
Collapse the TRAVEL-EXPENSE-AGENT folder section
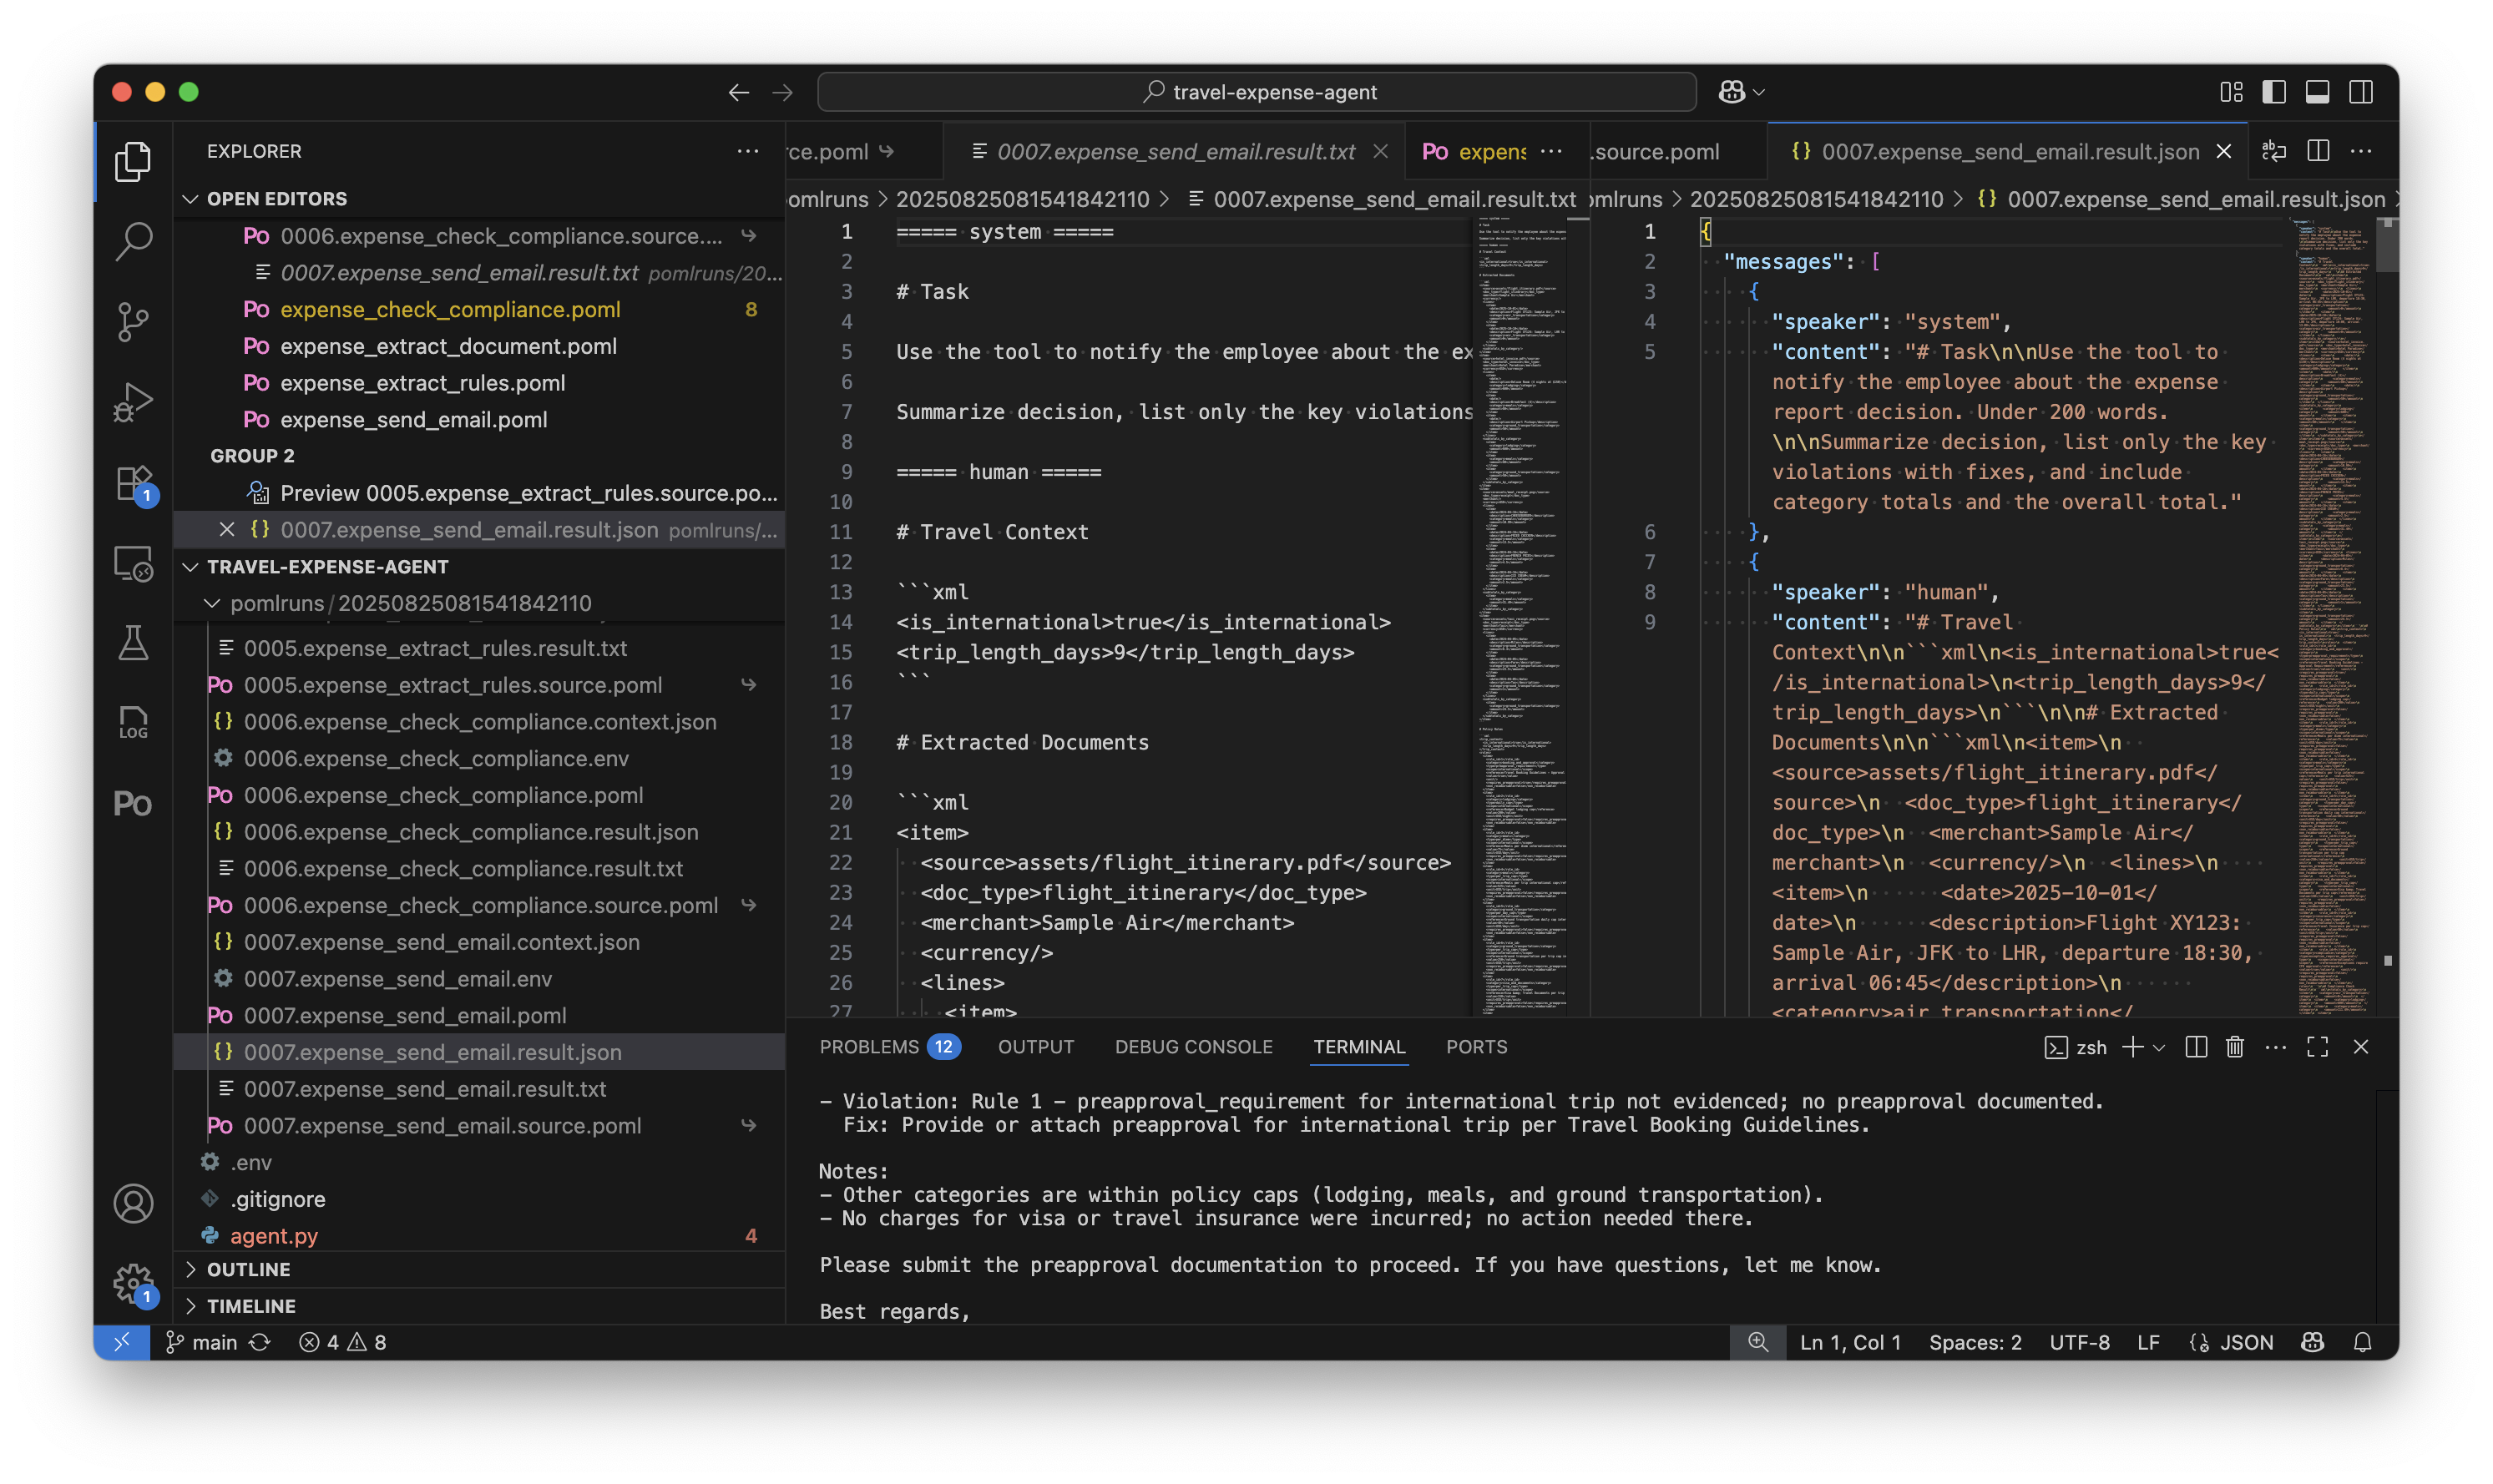point(190,567)
